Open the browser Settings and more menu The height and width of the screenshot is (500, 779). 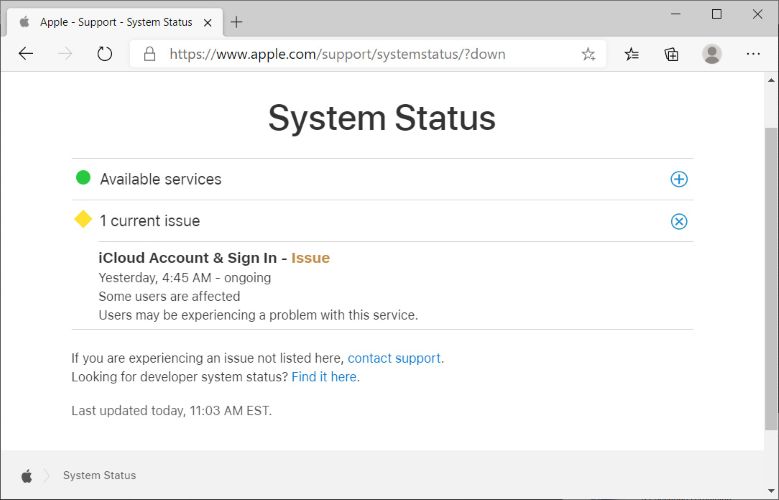tap(753, 54)
